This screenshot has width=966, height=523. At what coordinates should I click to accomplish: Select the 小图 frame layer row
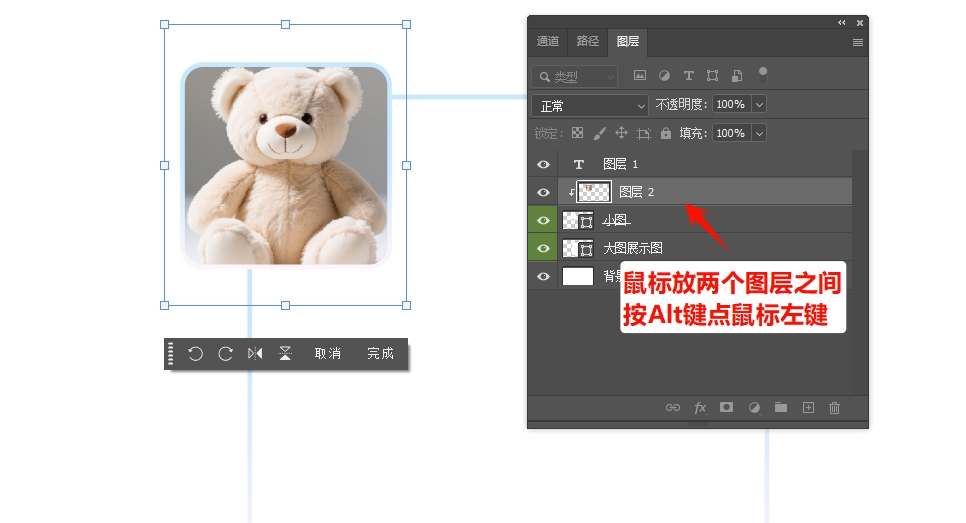click(705, 221)
